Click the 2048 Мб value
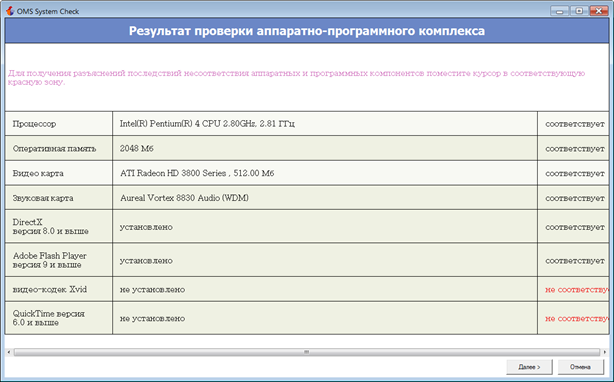 [137, 149]
